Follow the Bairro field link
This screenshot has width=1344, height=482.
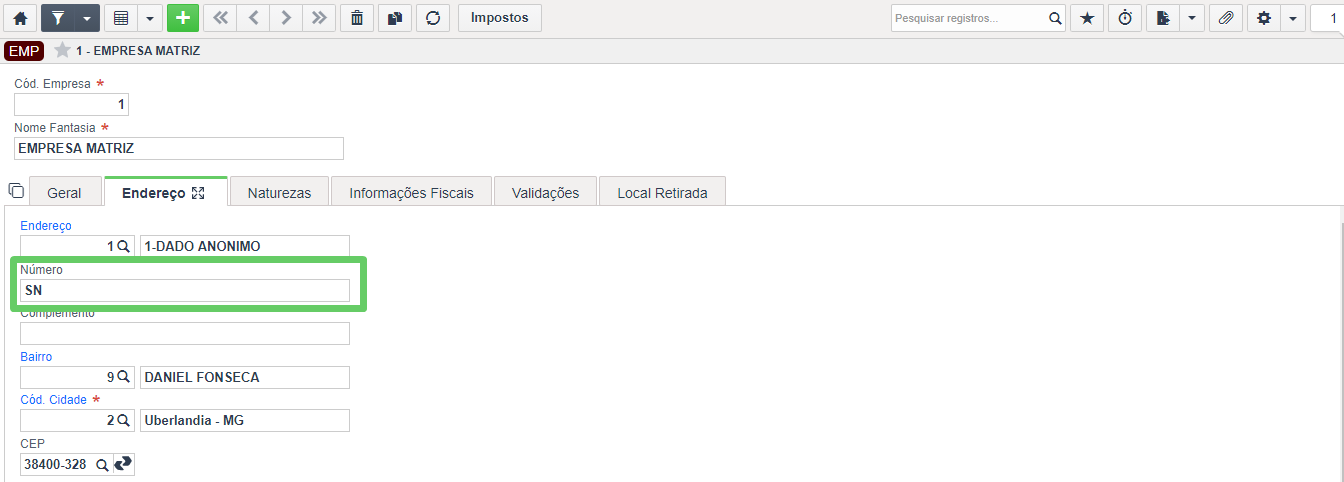pyautogui.click(x=36, y=356)
